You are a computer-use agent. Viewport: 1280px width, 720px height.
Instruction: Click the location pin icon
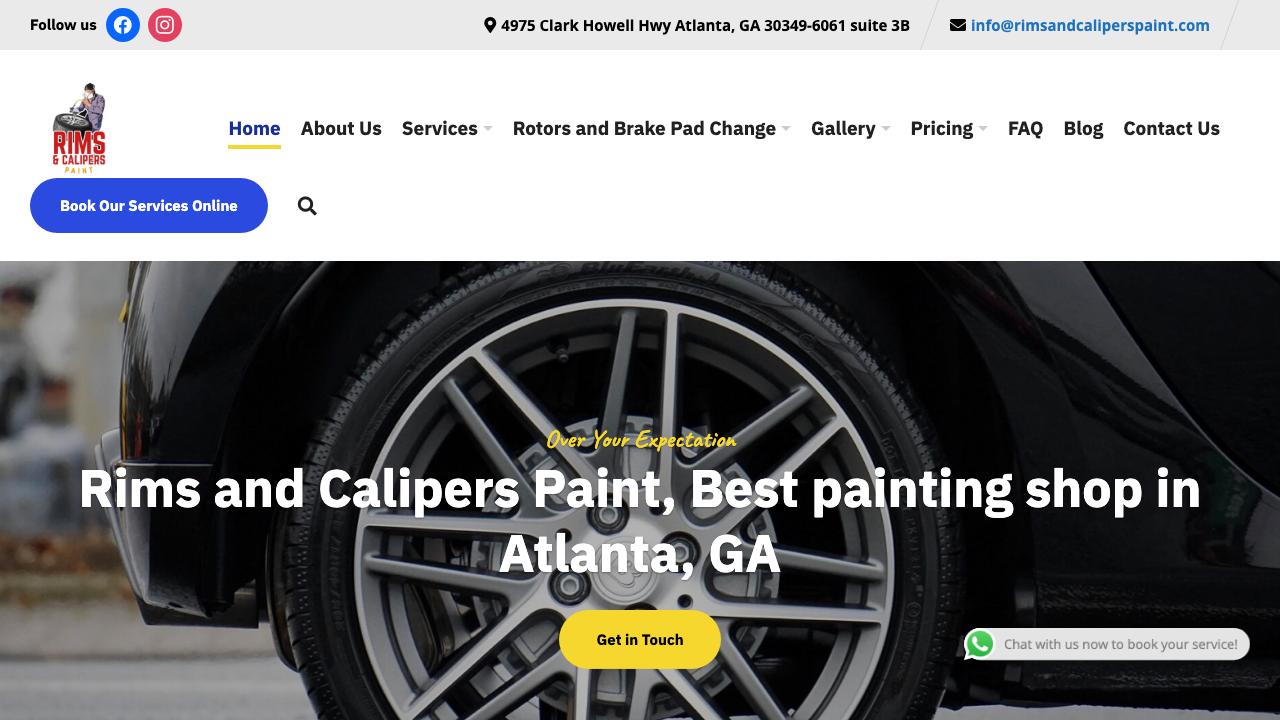coord(490,25)
